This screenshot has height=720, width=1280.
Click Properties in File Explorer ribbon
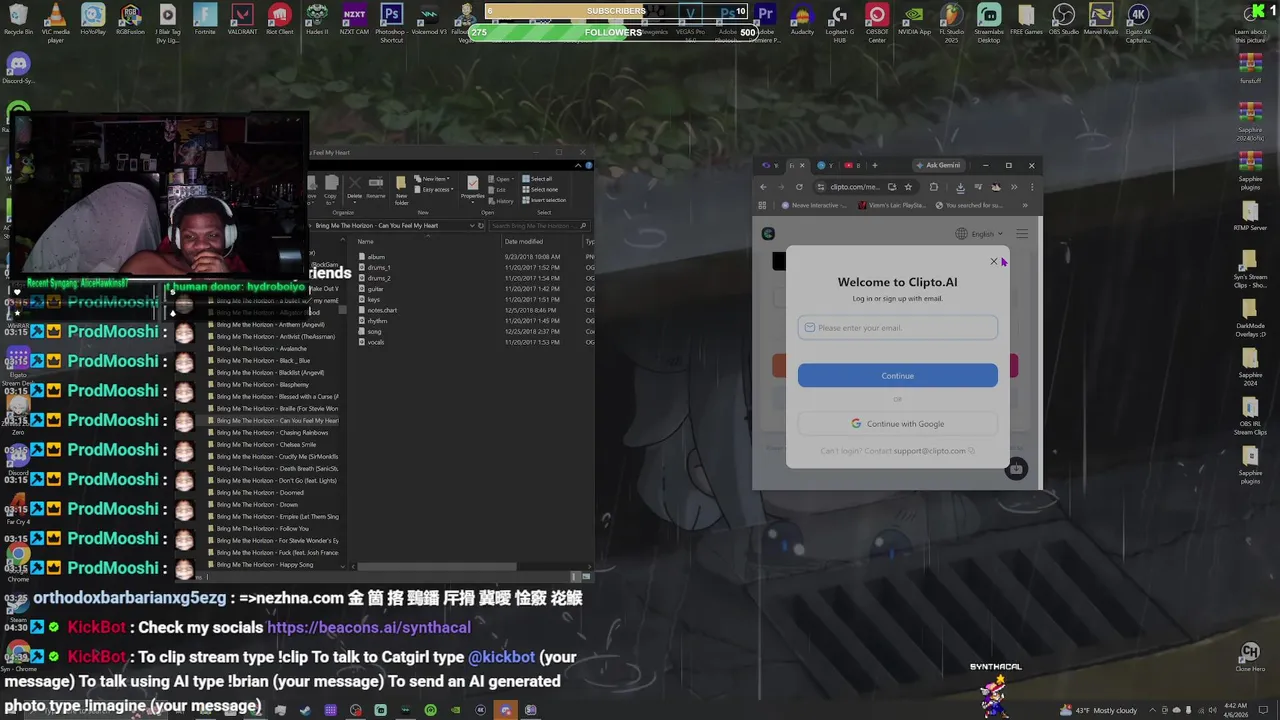pyautogui.click(x=473, y=187)
